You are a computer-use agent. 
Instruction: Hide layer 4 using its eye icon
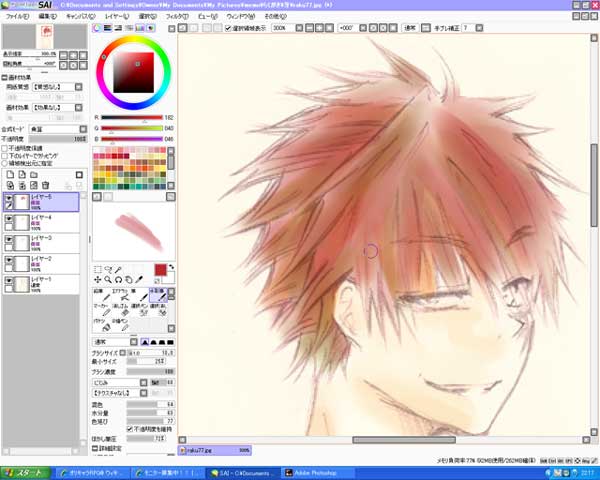coord(8,219)
